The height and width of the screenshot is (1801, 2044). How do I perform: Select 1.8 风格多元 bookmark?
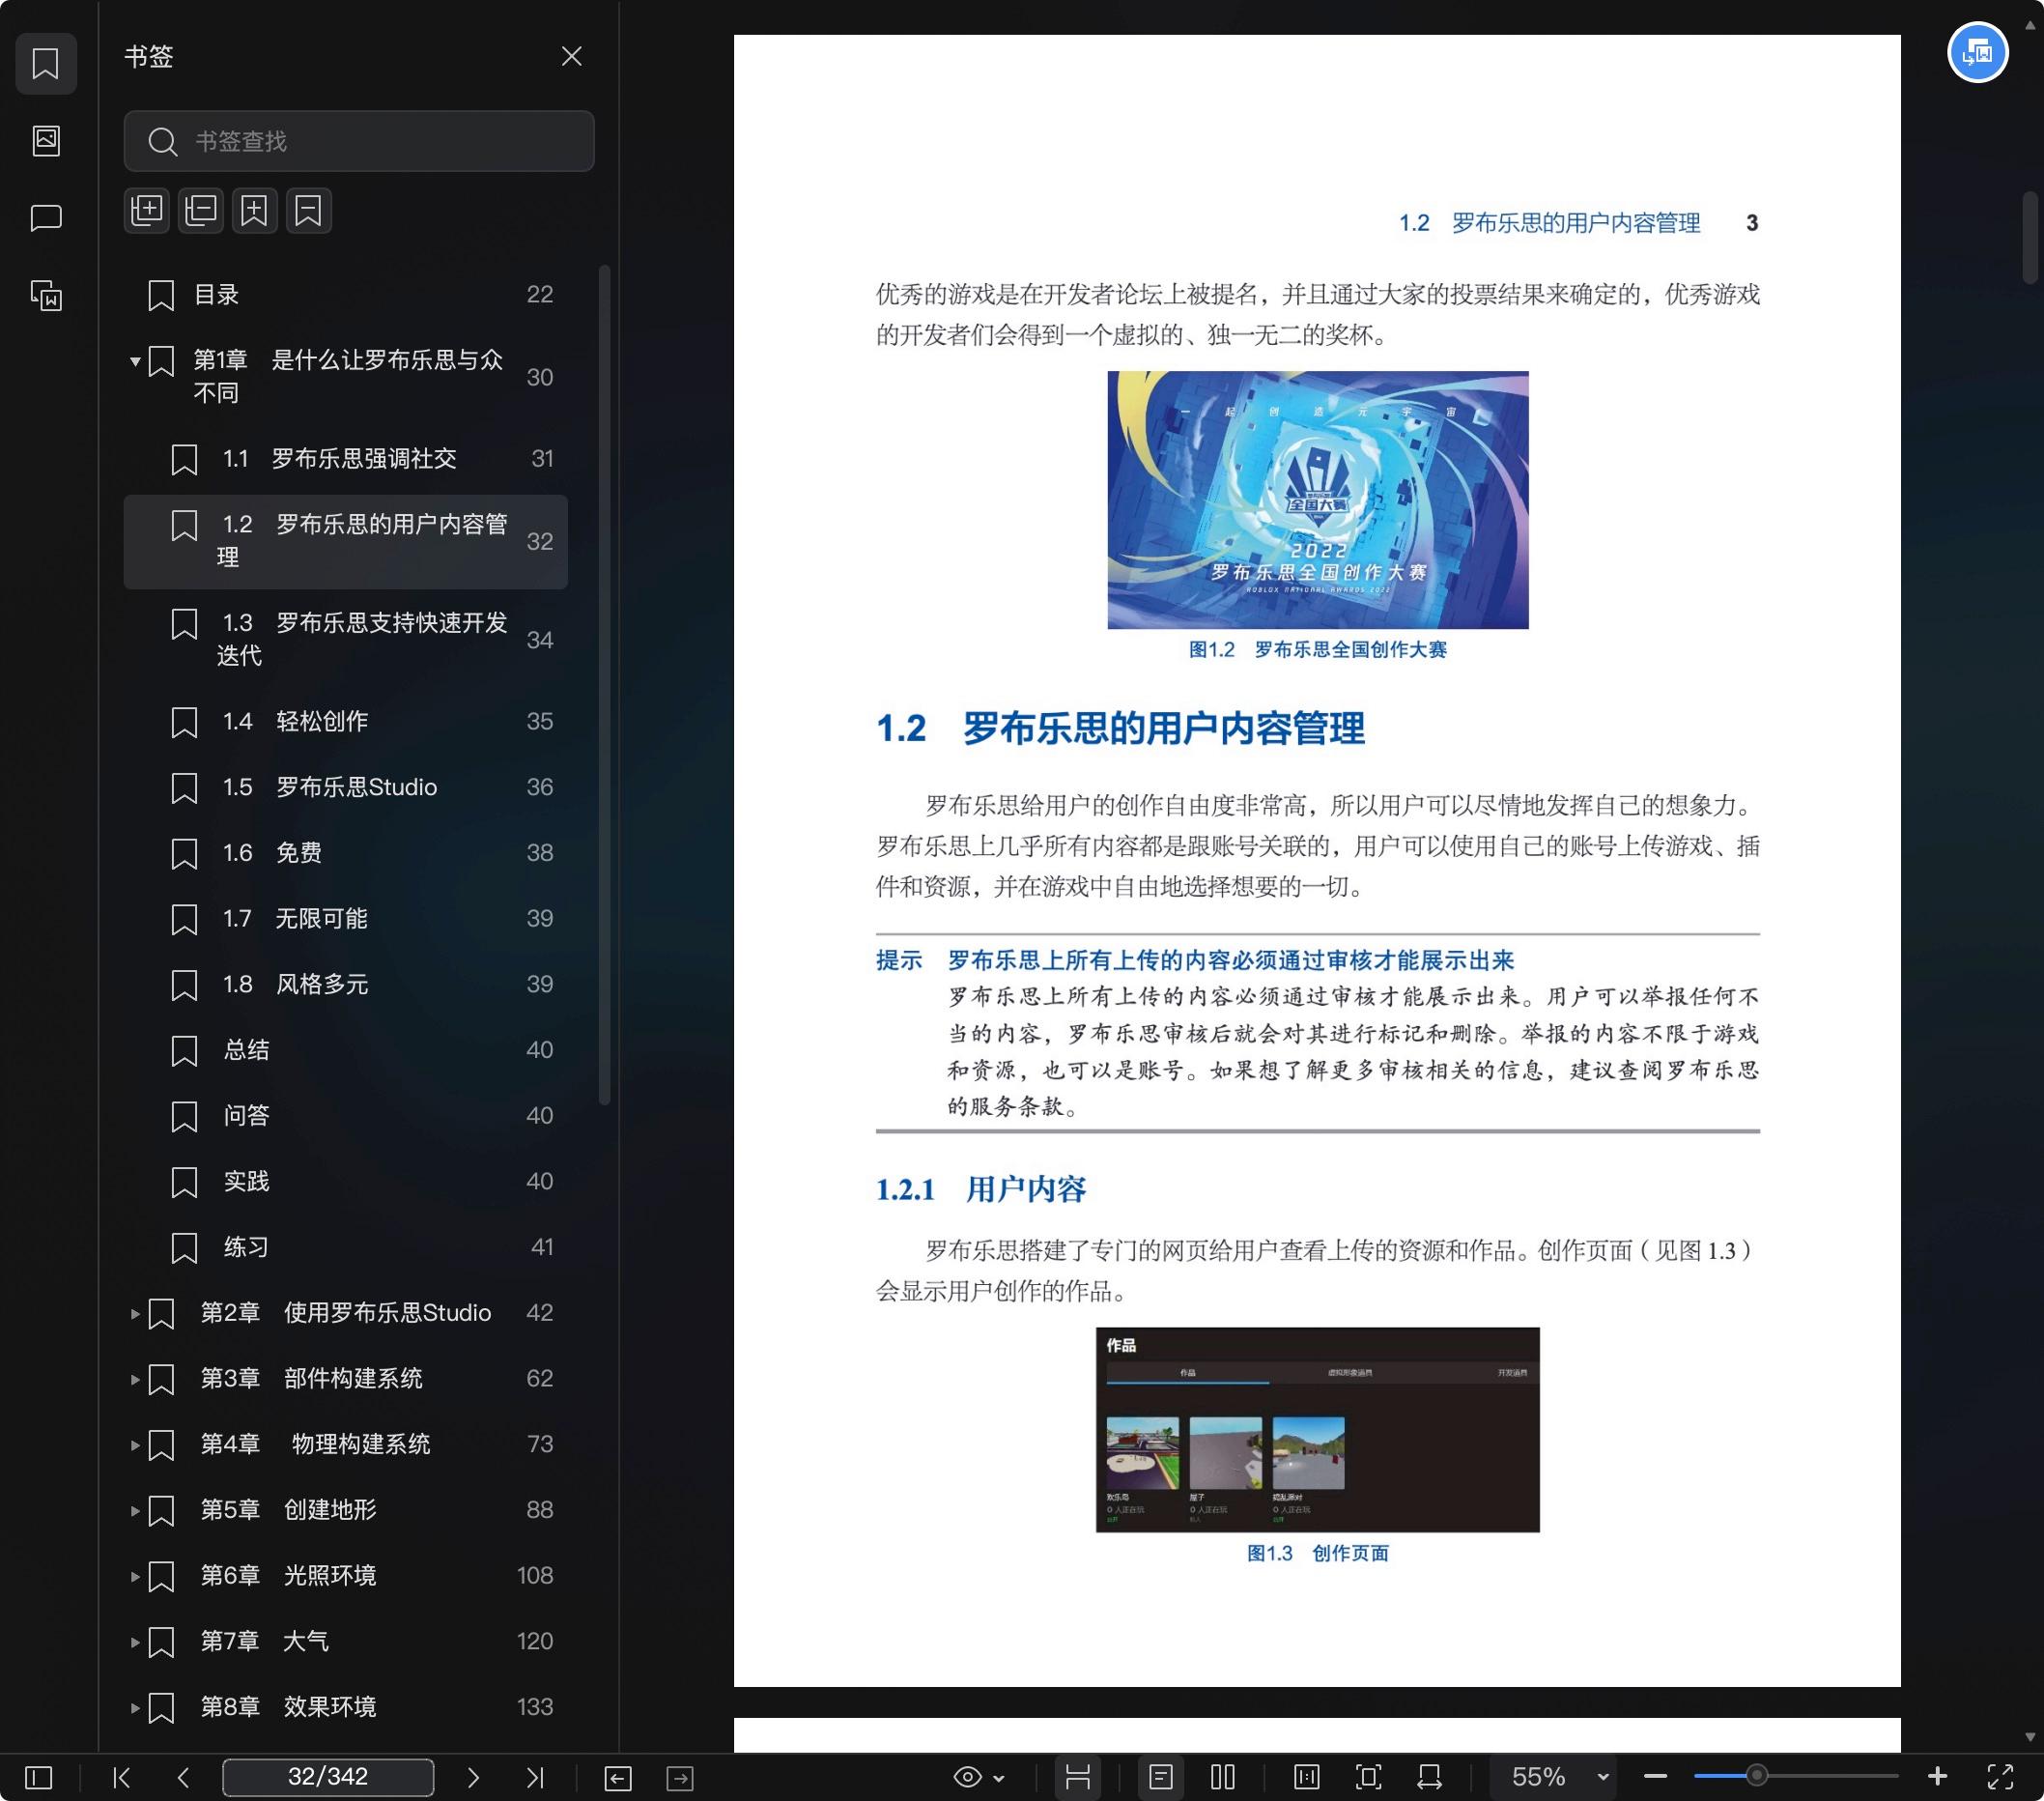(346, 985)
